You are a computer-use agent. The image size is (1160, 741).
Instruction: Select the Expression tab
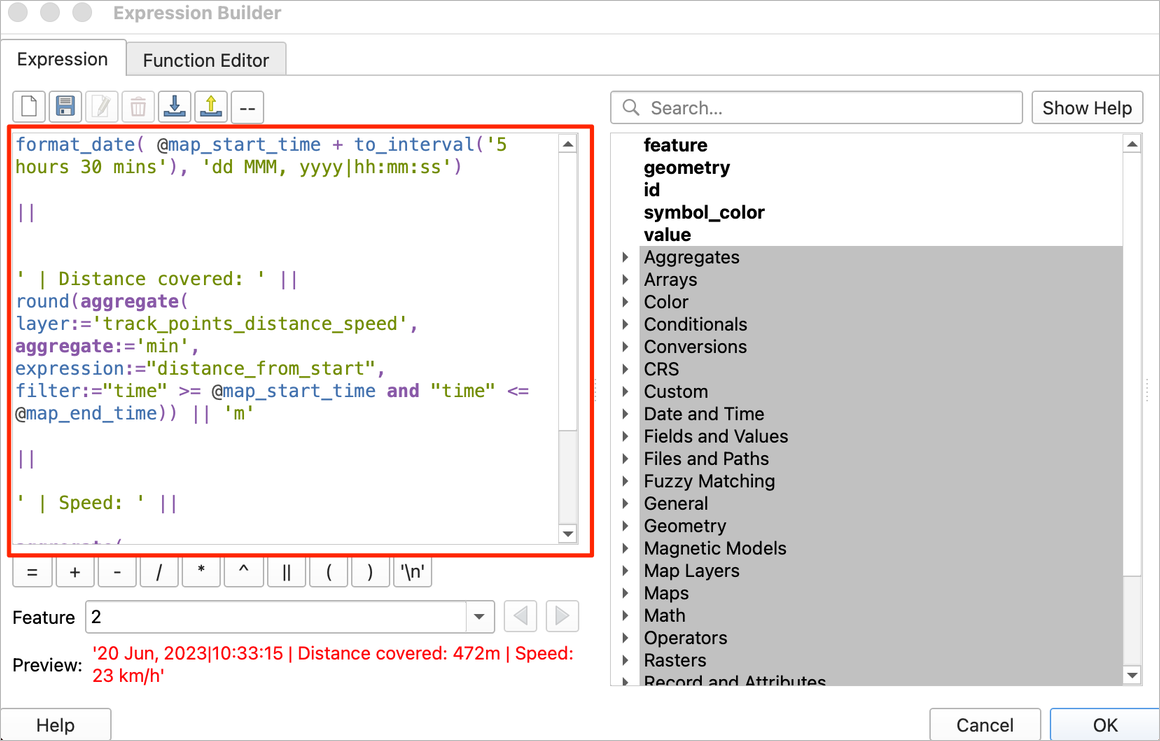point(62,59)
